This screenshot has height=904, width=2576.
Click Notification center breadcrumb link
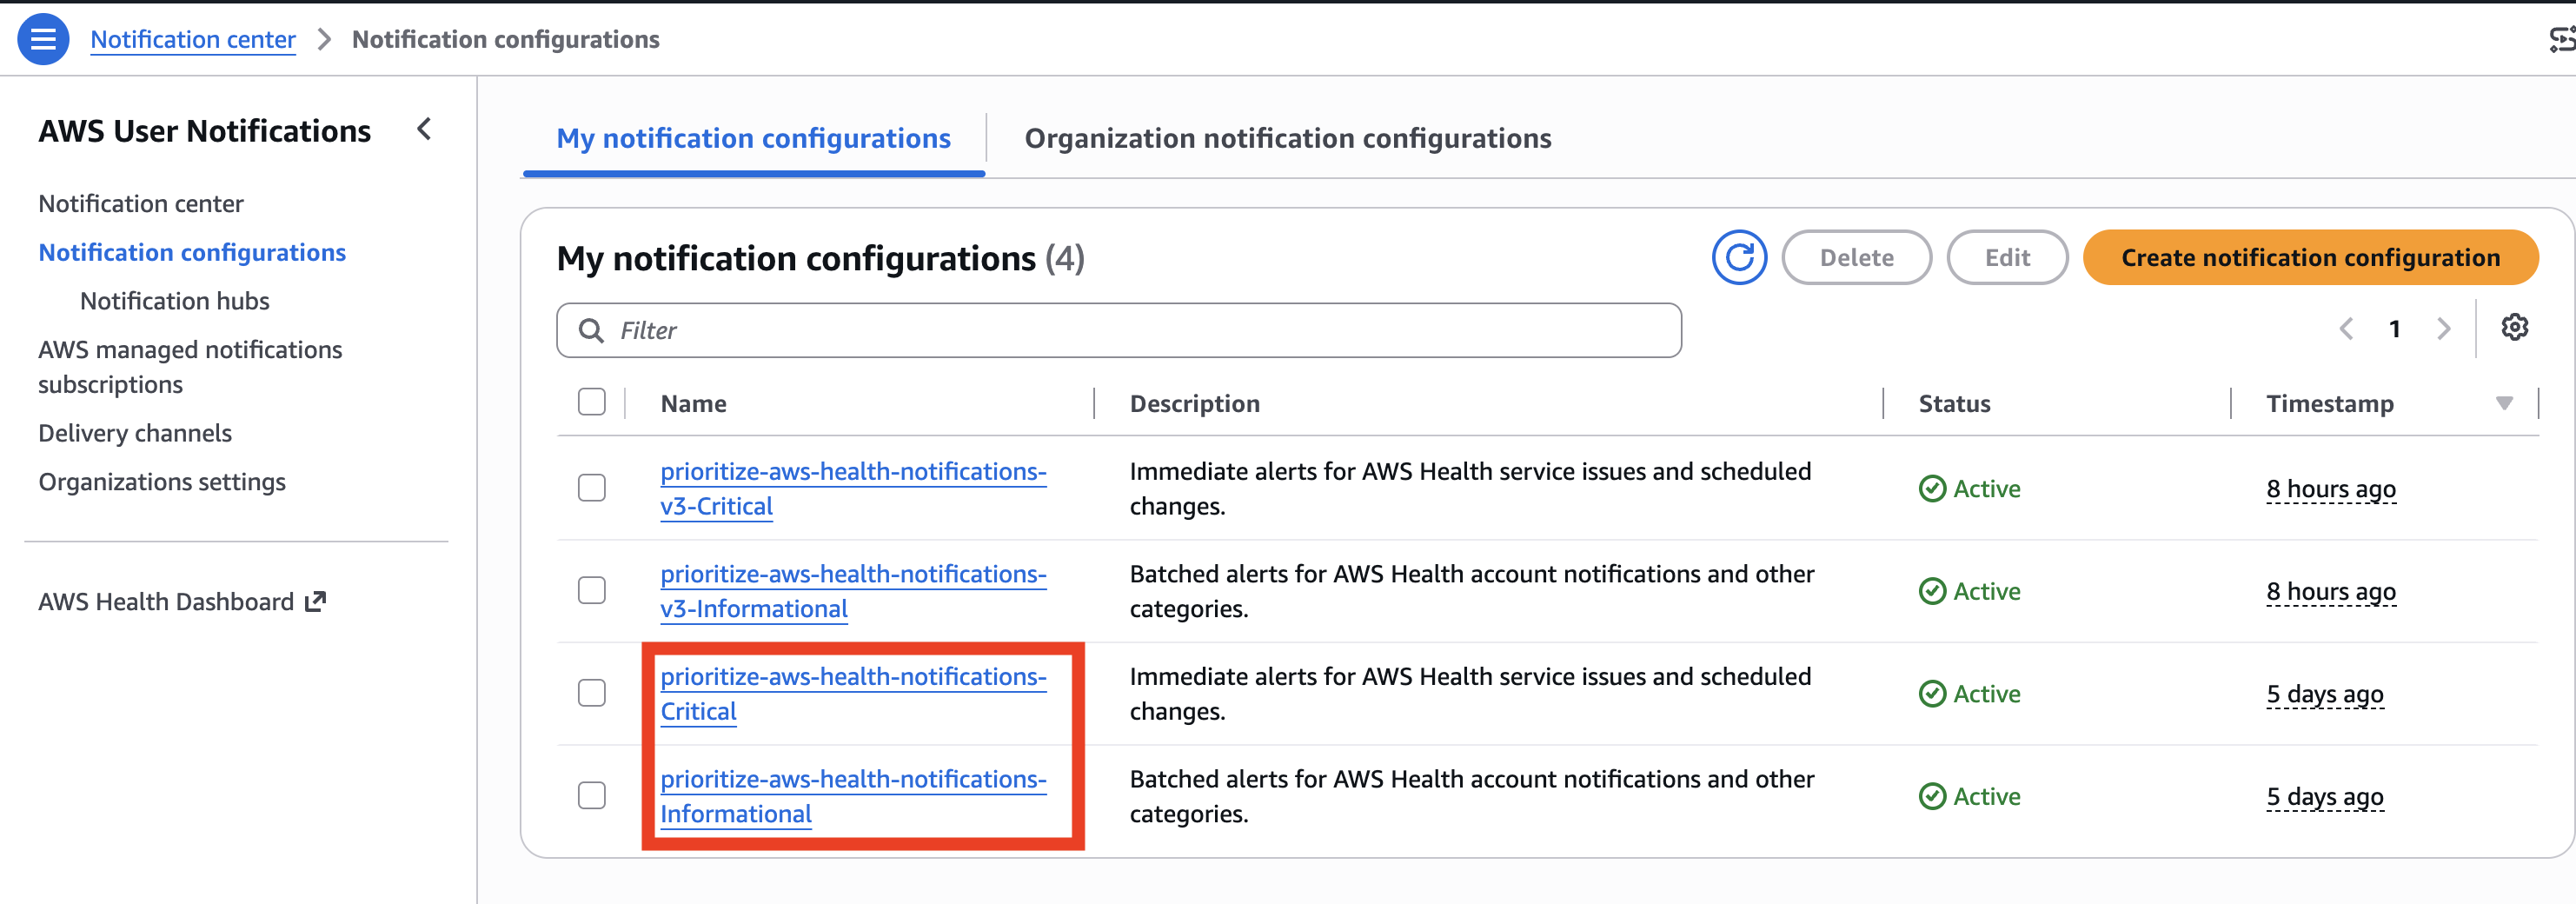tap(193, 40)
